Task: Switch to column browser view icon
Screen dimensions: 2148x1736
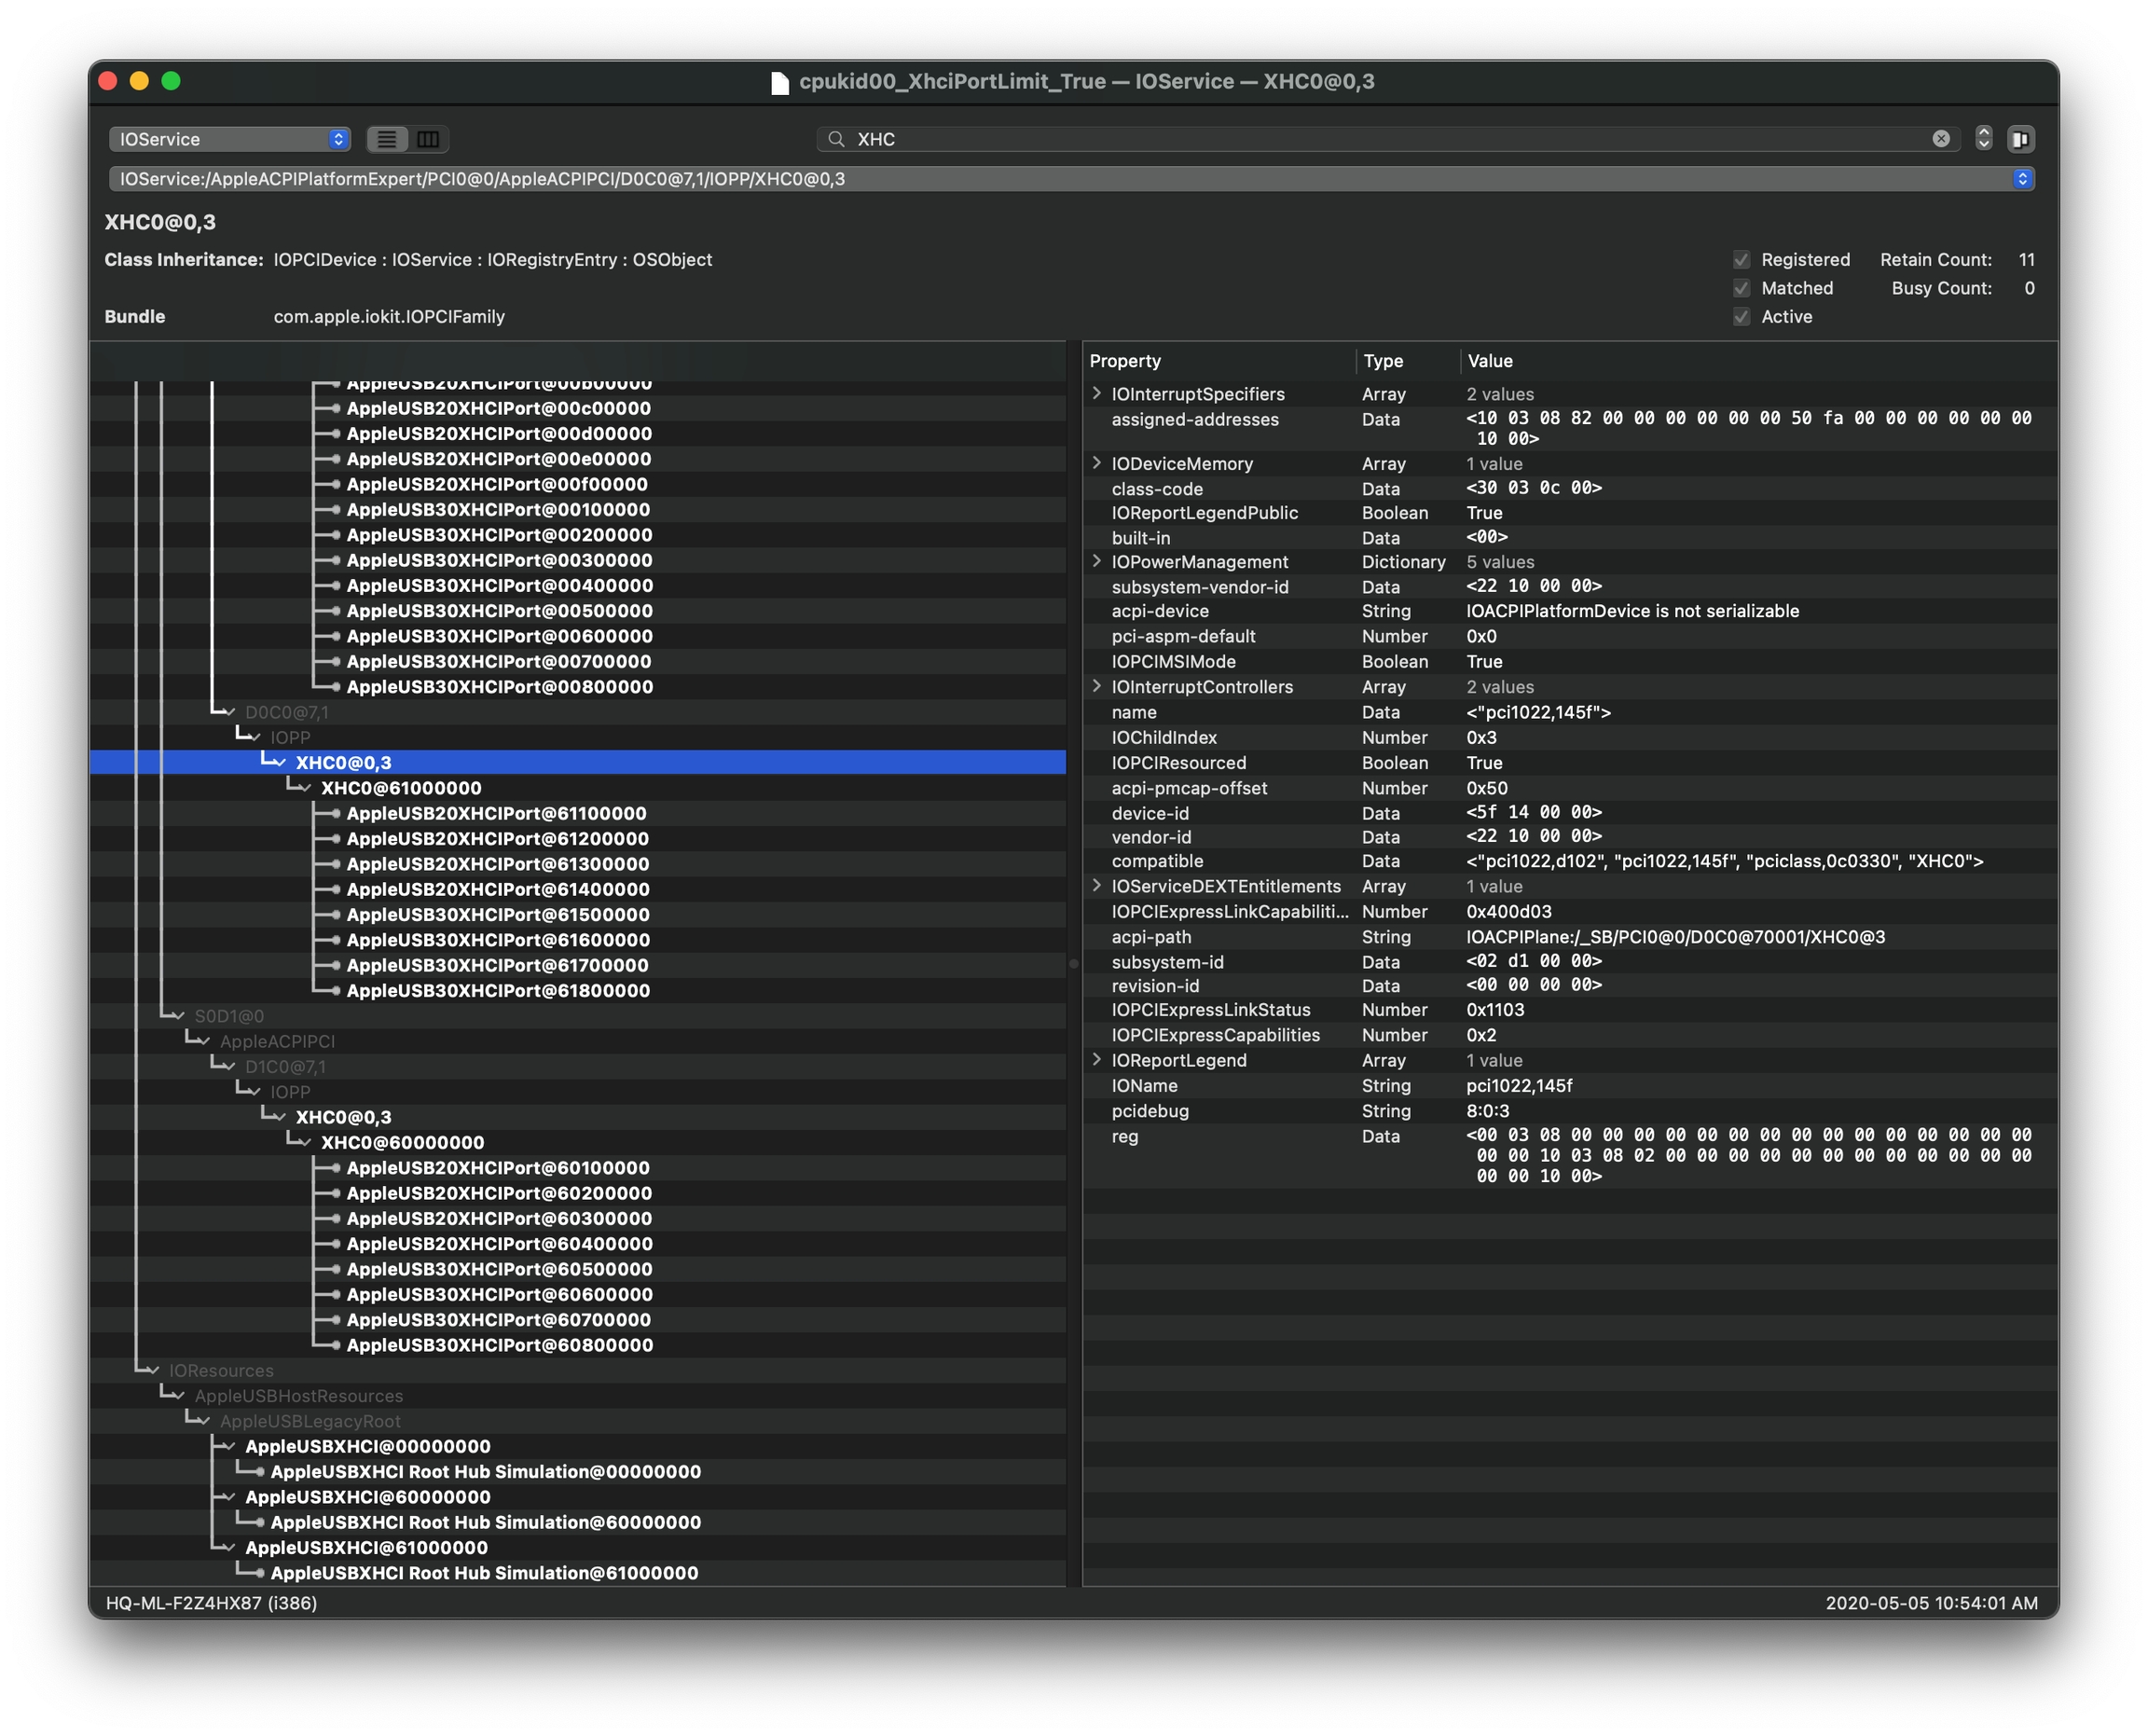Action: click(x=428, y=139)
